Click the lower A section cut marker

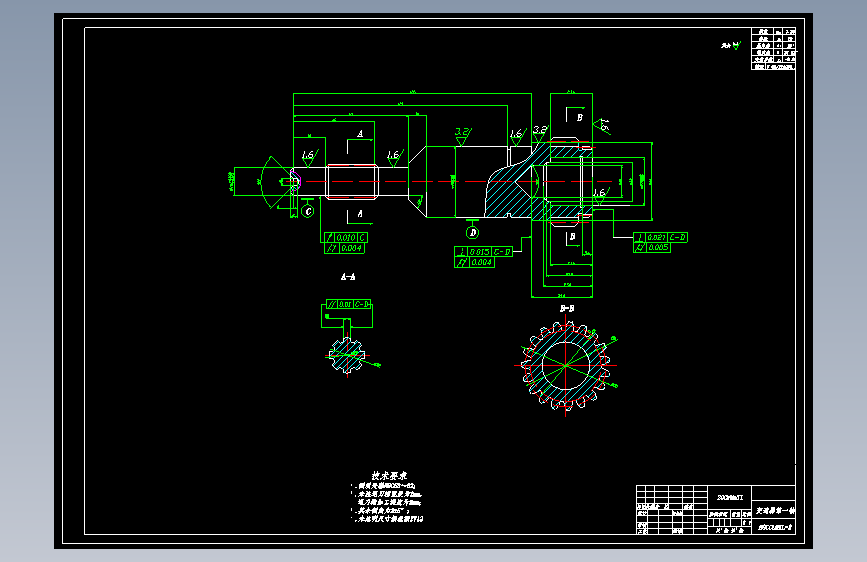359,216
